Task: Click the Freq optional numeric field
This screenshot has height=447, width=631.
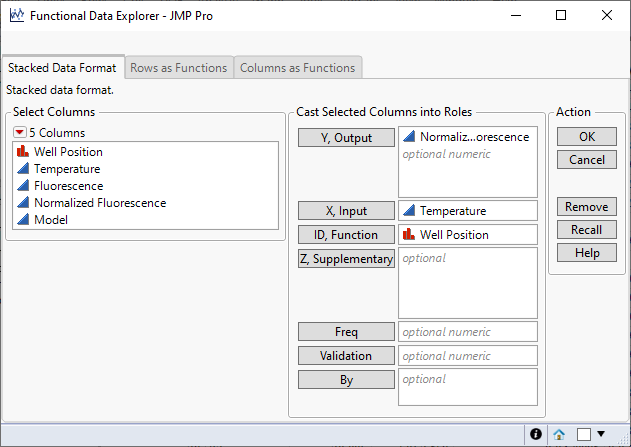Action: point(468,332)
